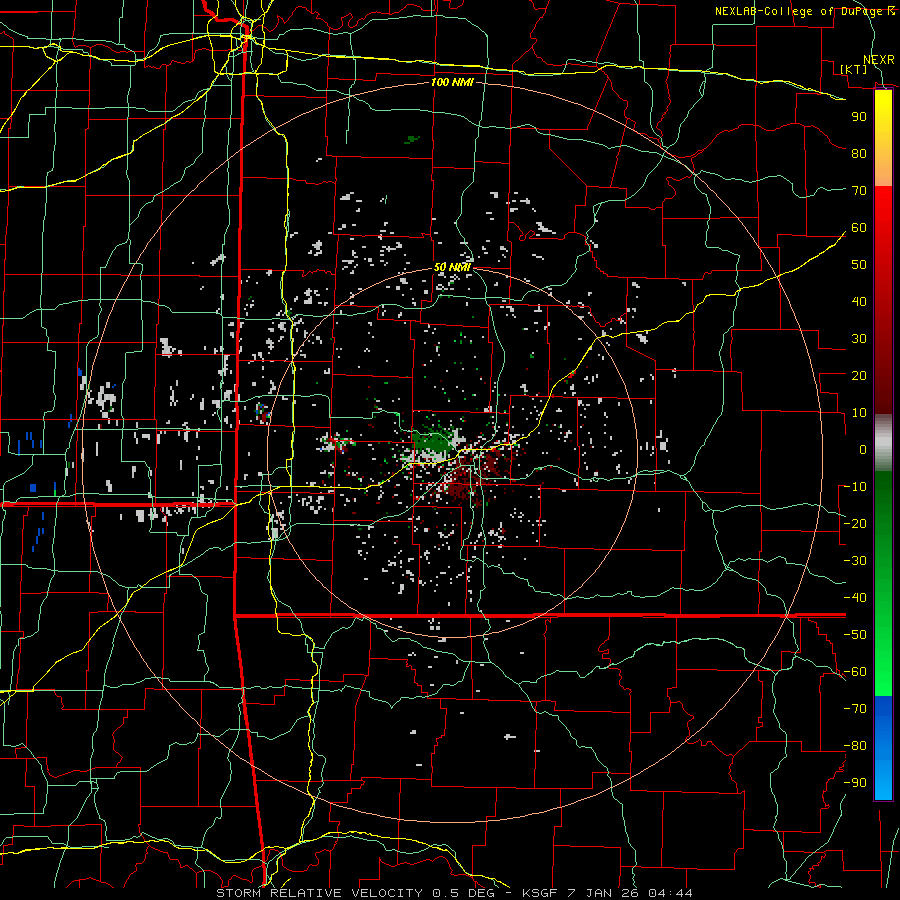Click the positive 50 scale value
The image size is (900, 900).
(x=859, y=265)
